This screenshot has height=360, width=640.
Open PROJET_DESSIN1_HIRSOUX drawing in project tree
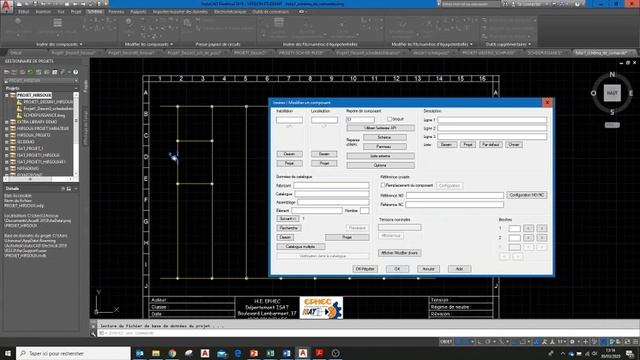[x=48, y=102]
